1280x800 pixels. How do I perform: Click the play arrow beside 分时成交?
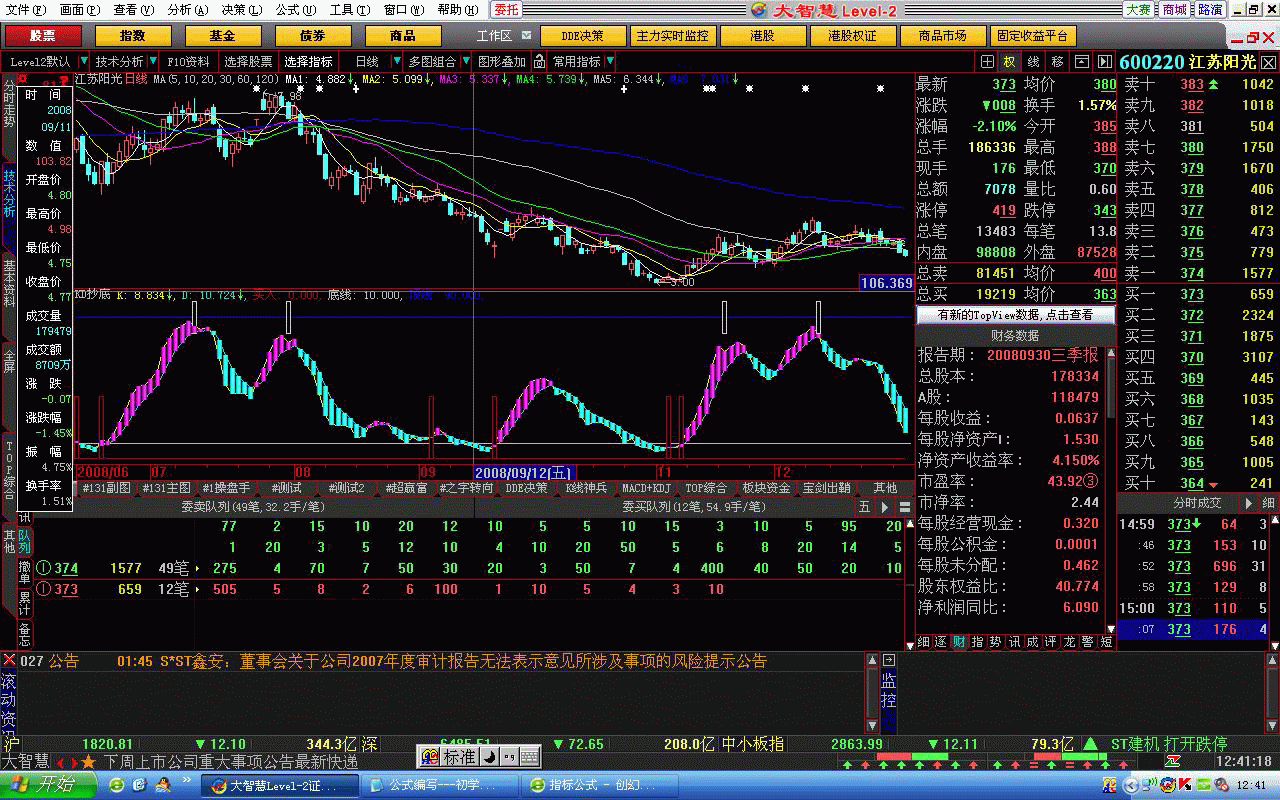(x=1250, y=503)
